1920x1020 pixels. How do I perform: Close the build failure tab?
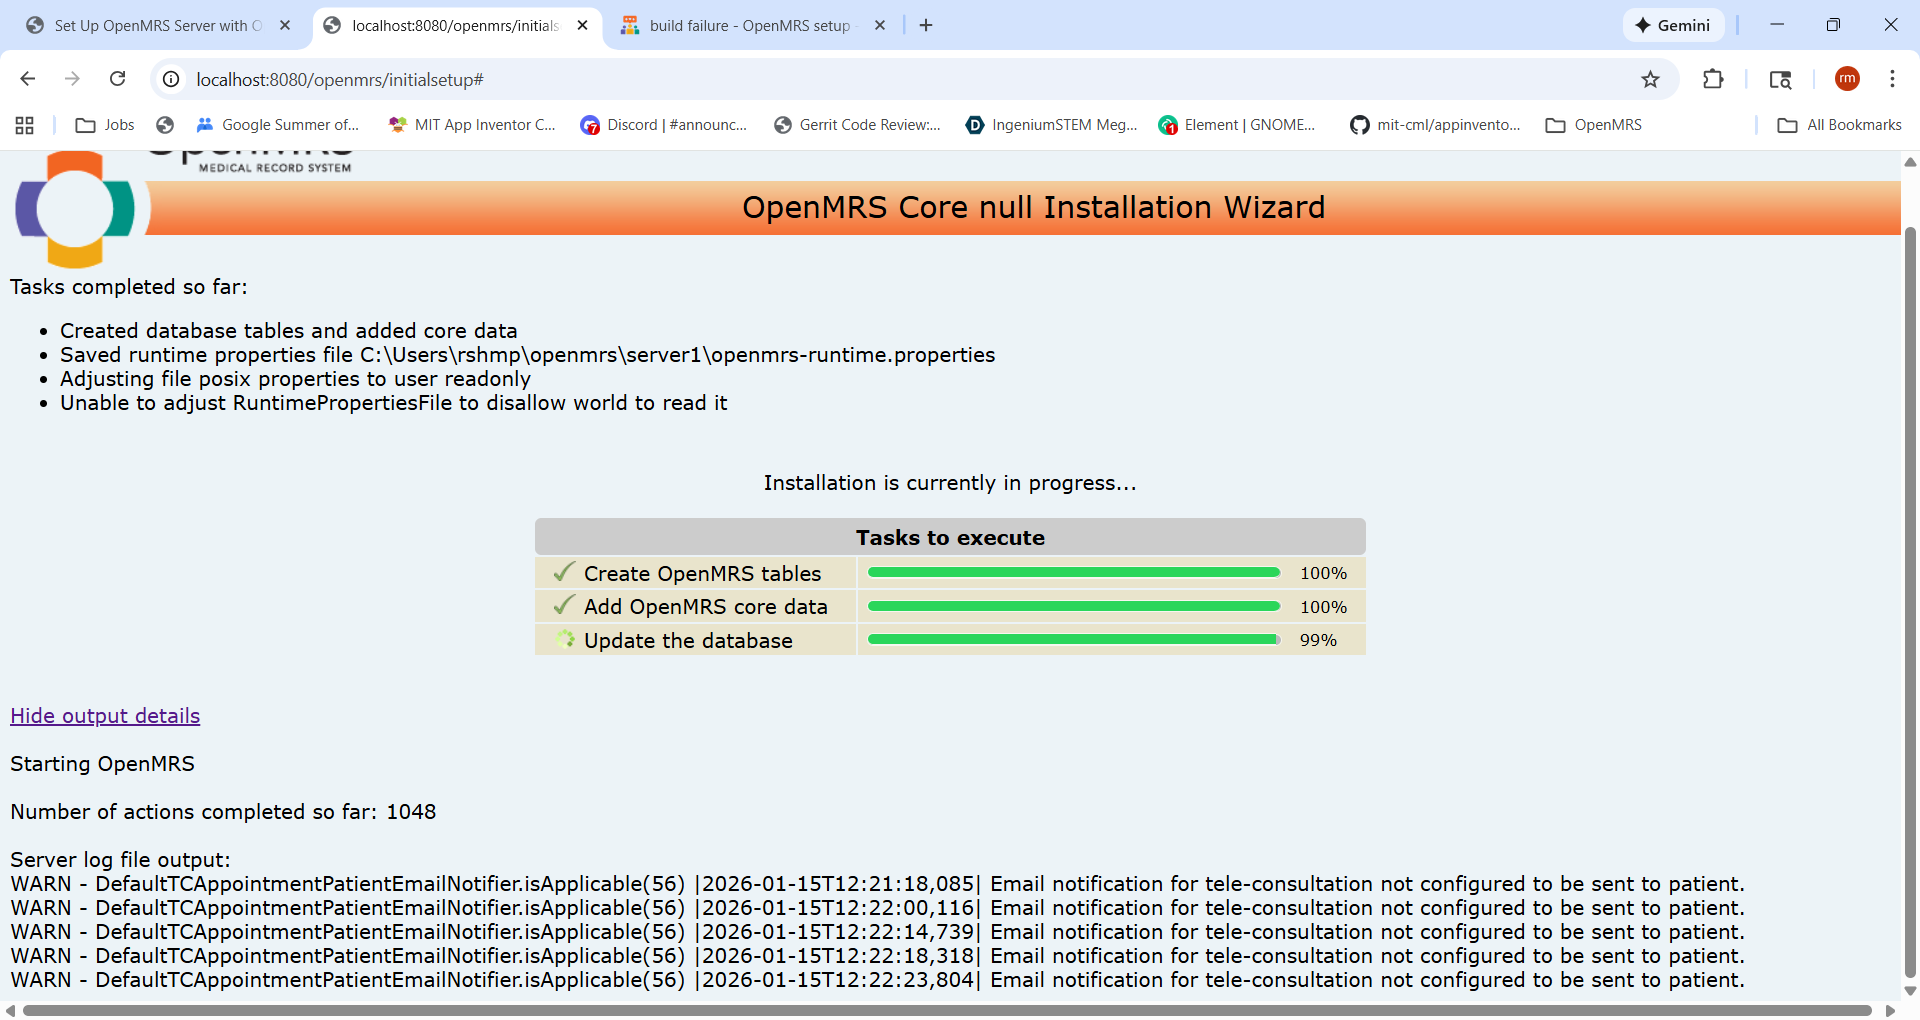click(880, 26)
